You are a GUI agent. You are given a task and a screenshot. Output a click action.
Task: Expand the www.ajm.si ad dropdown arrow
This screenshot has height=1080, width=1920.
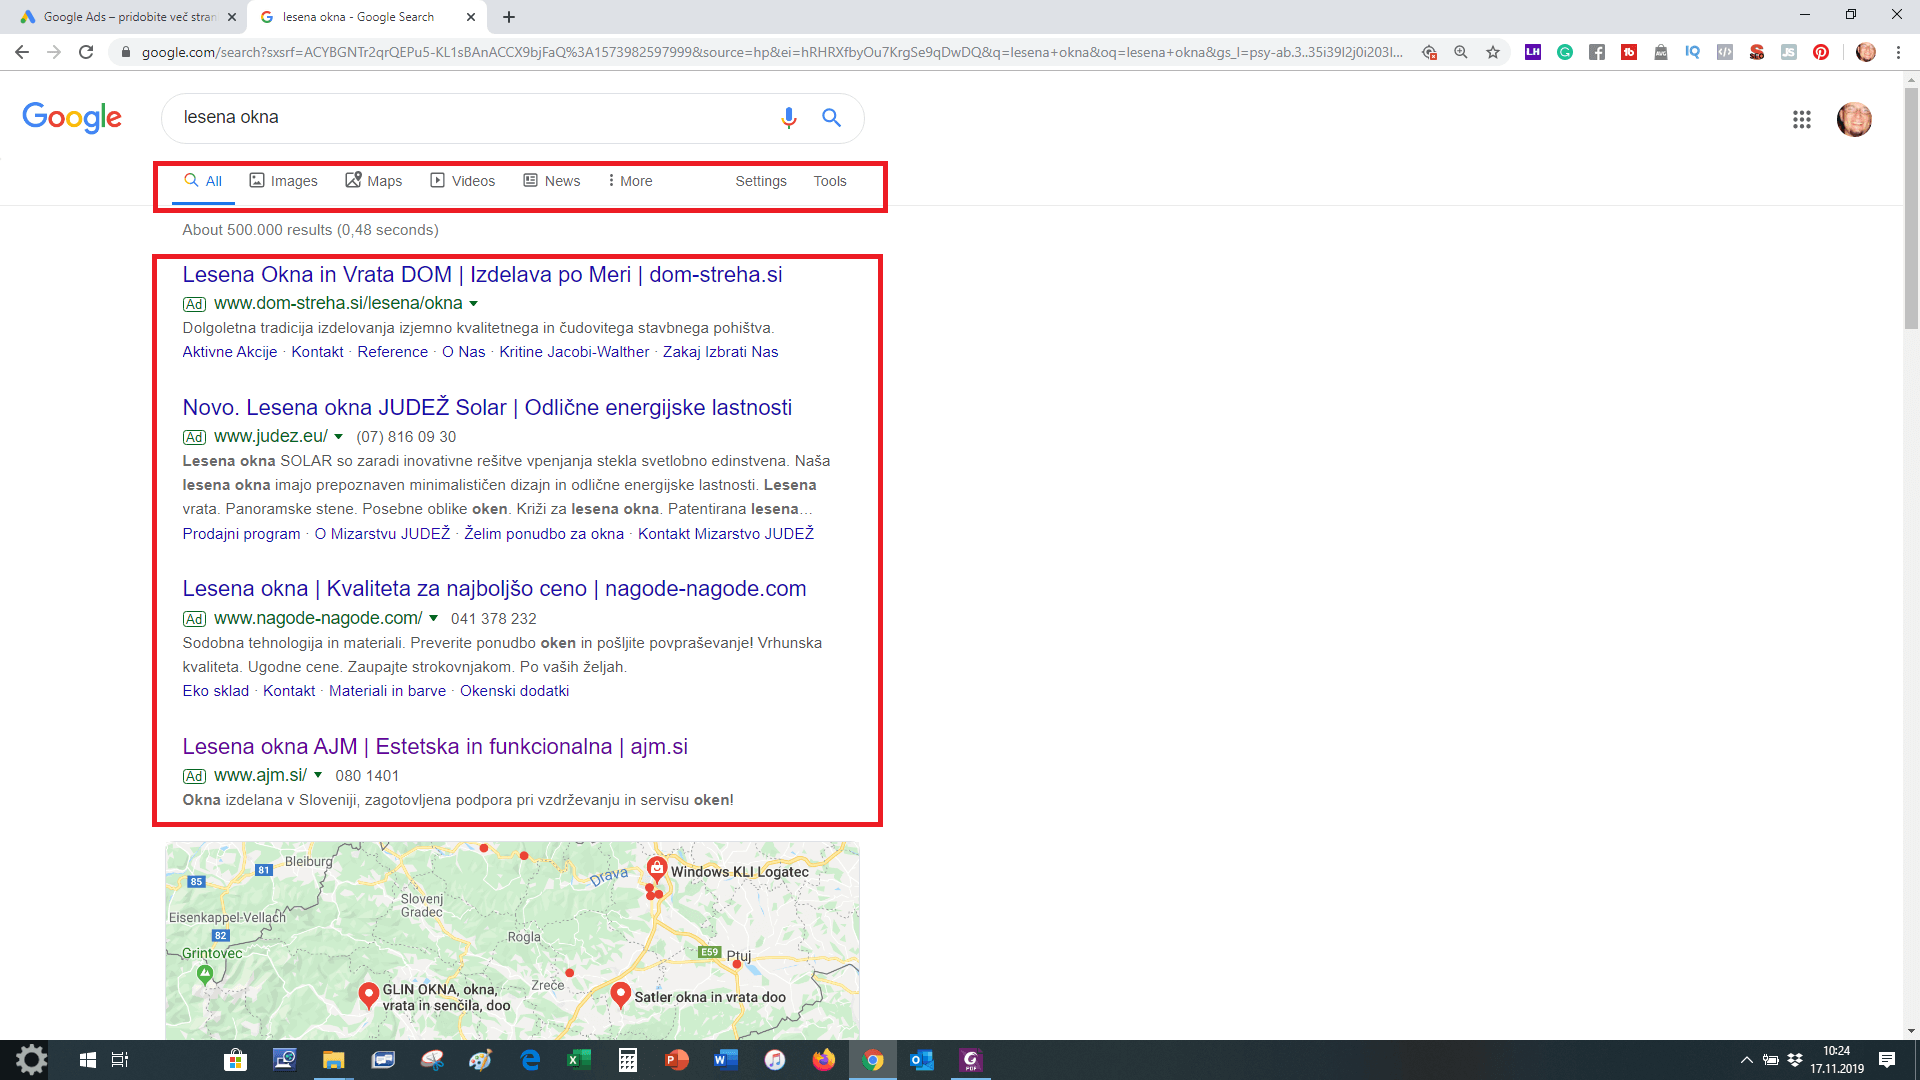[318, 776]
